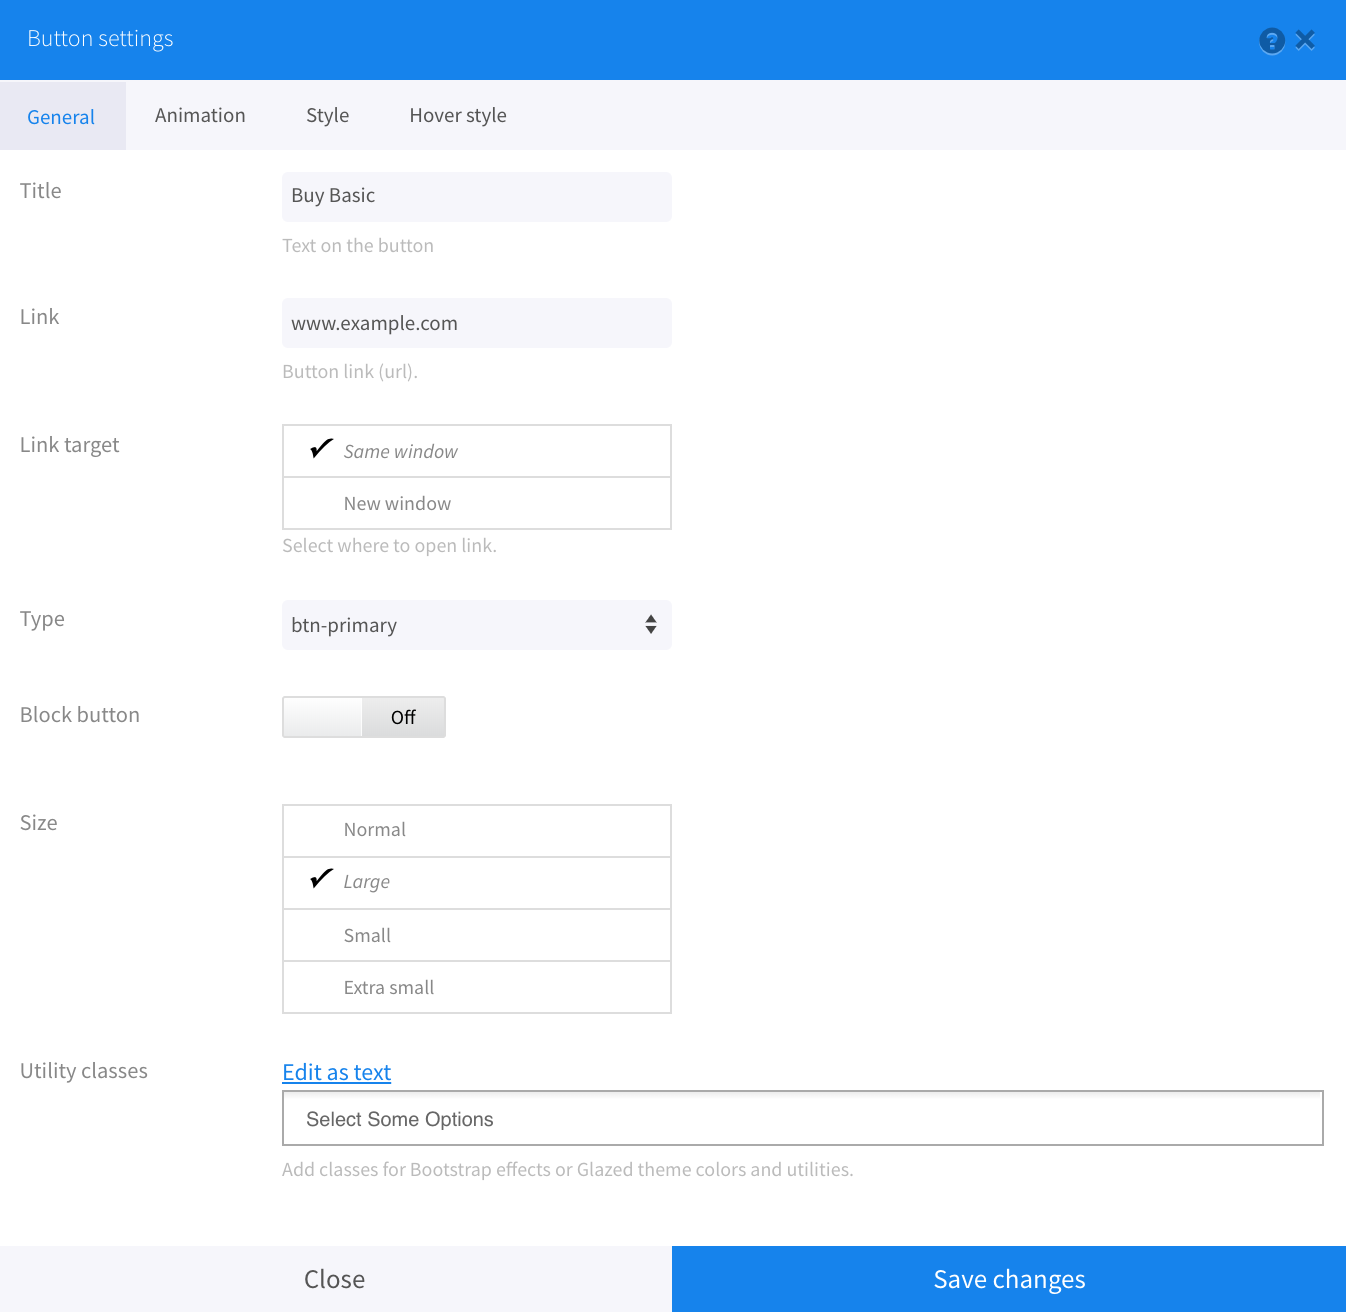1346x1312 pixels.
Task: Select the General tab
Action: (61, 117)
